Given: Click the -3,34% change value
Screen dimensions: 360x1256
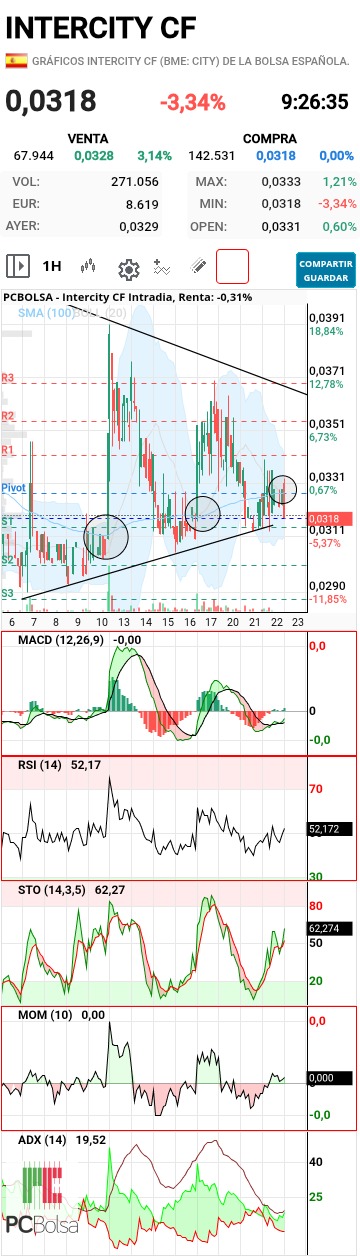Looking at the screenshot, I should 193,102.
